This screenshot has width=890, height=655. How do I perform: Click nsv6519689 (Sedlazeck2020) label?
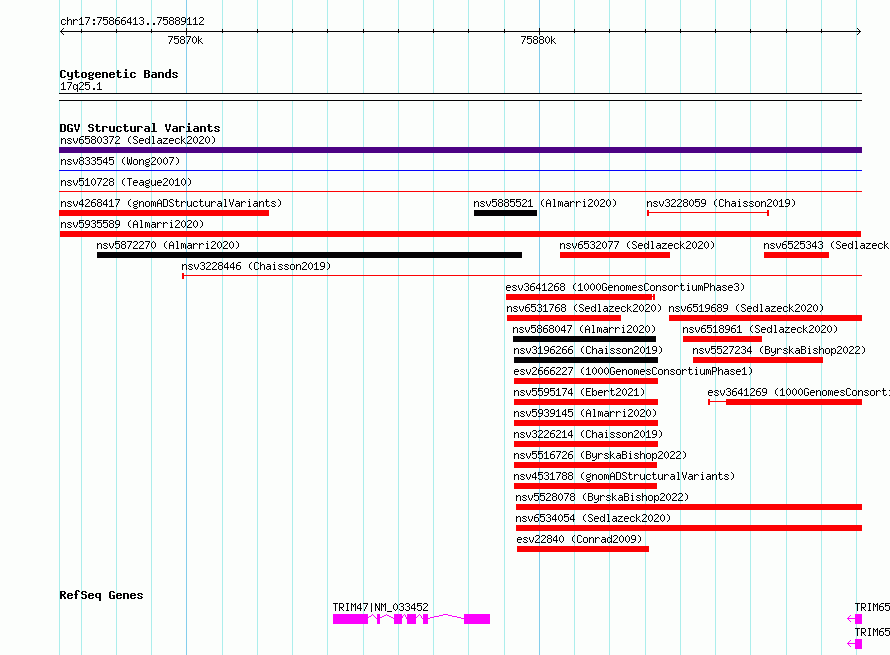coord(746,308)
